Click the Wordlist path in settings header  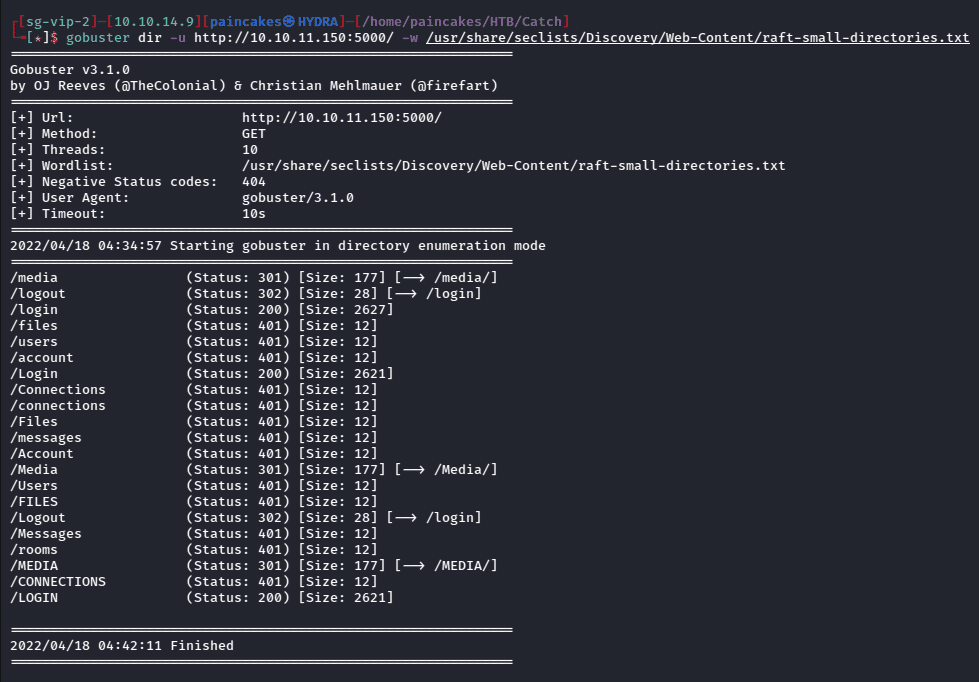point(513,166)
